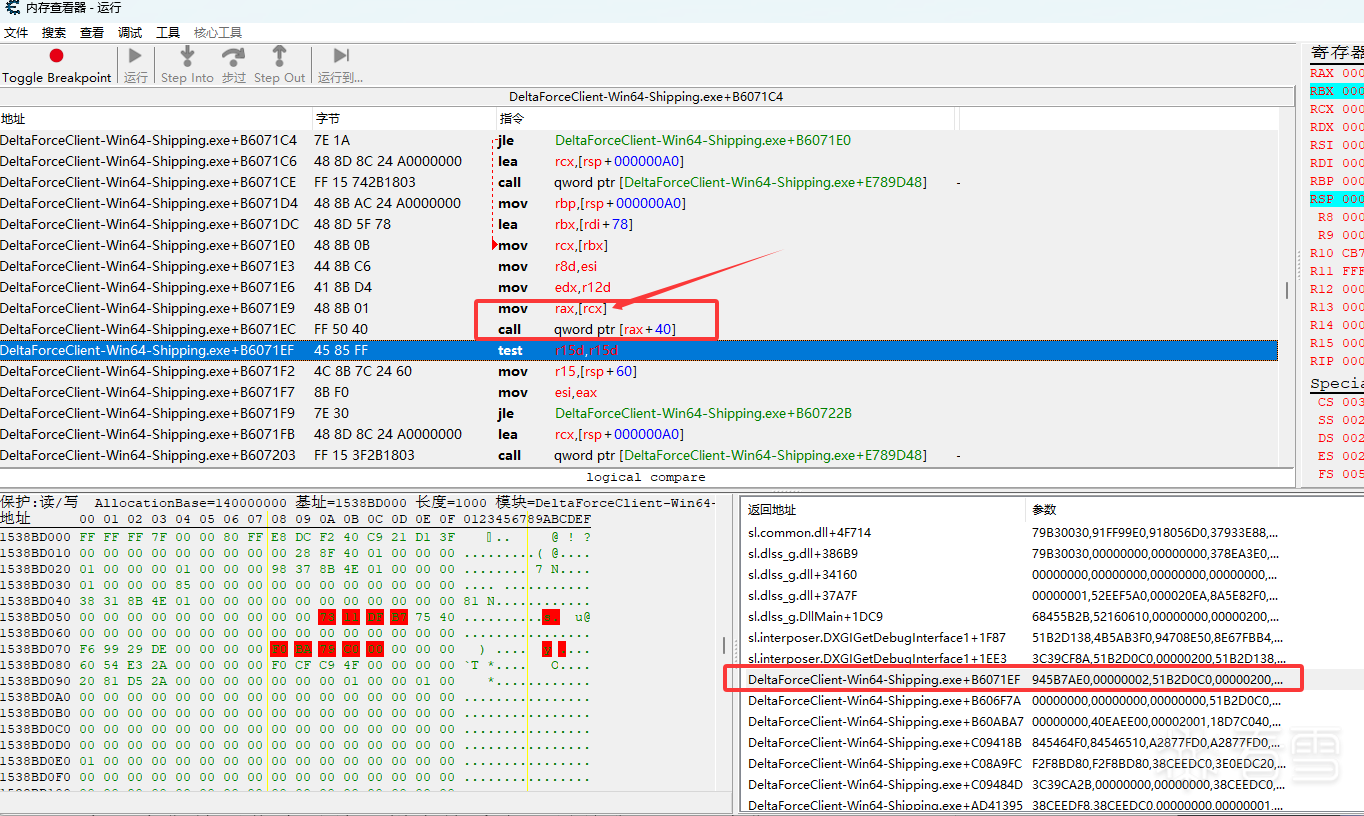Click the 步过 (Step Over) toolbar icon

click(x=233, y=56)
